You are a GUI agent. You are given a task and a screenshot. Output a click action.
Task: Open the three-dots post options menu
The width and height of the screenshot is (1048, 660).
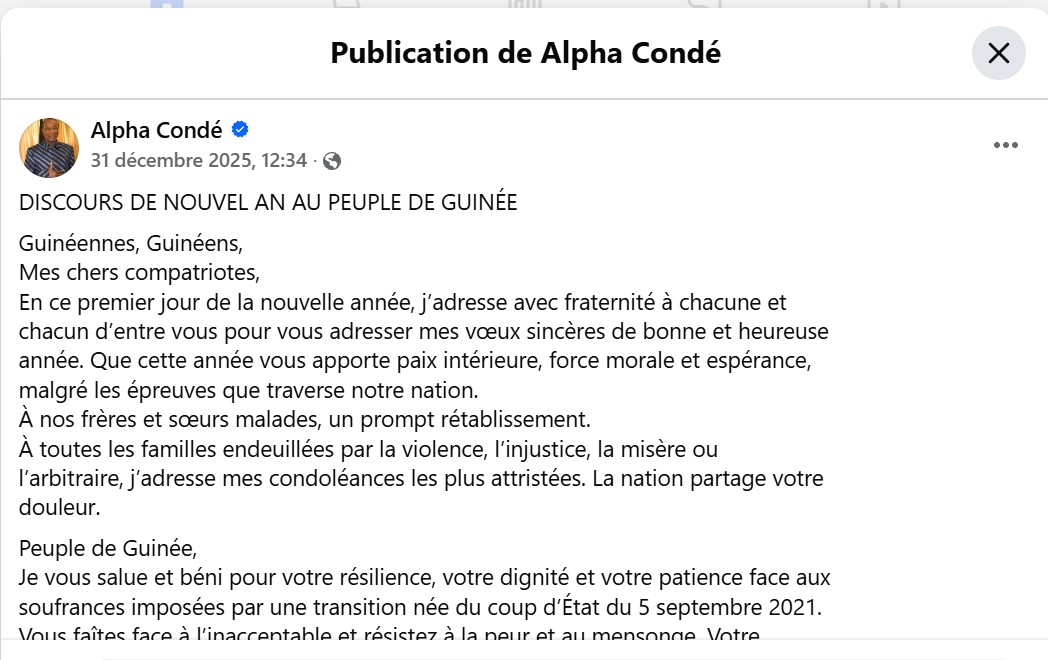tap(1005, 146)
